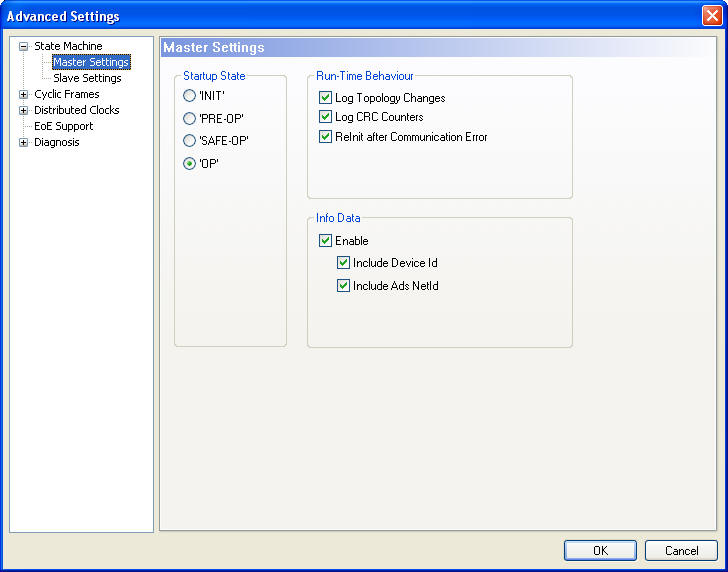Uncheck Include Device Id
The width and height of the screenshot is (728, 572).
[x=344, y=263]
